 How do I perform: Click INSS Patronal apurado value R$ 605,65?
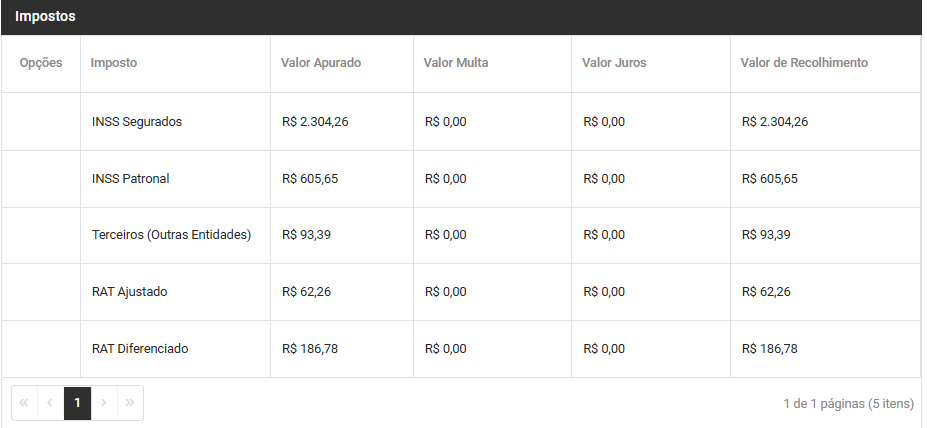pyautogui.click(x=310, y=179)
